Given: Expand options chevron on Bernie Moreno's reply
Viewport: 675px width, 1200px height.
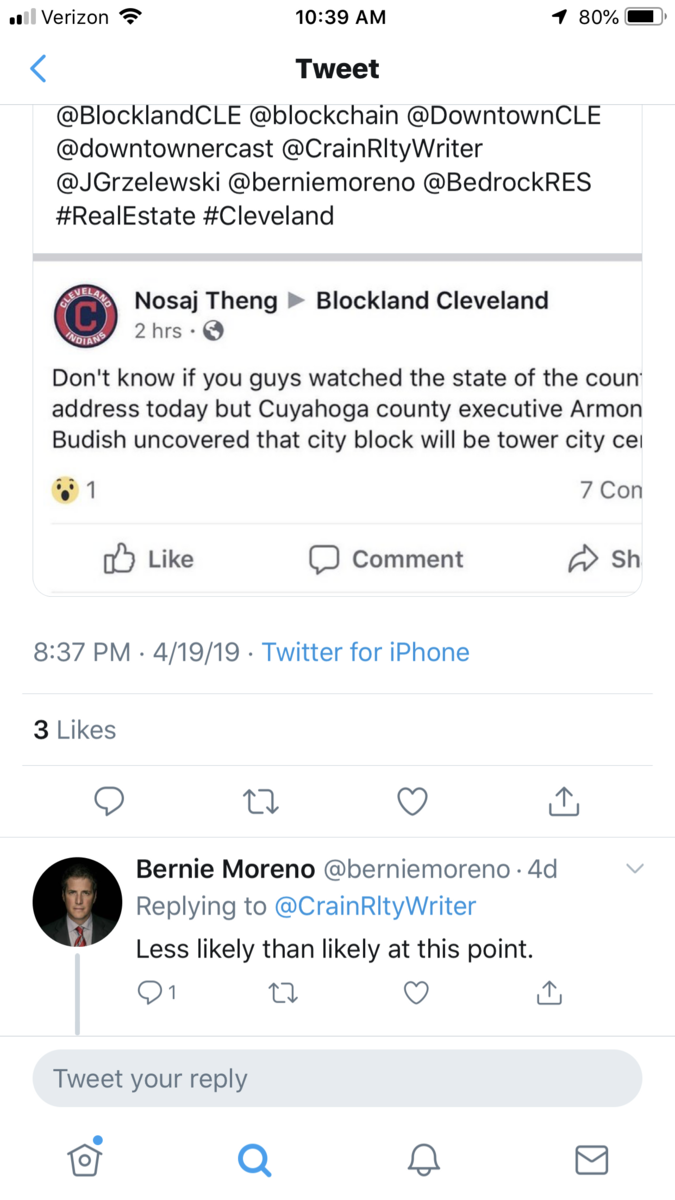Looking at the screenshot, I should [635, 869].
